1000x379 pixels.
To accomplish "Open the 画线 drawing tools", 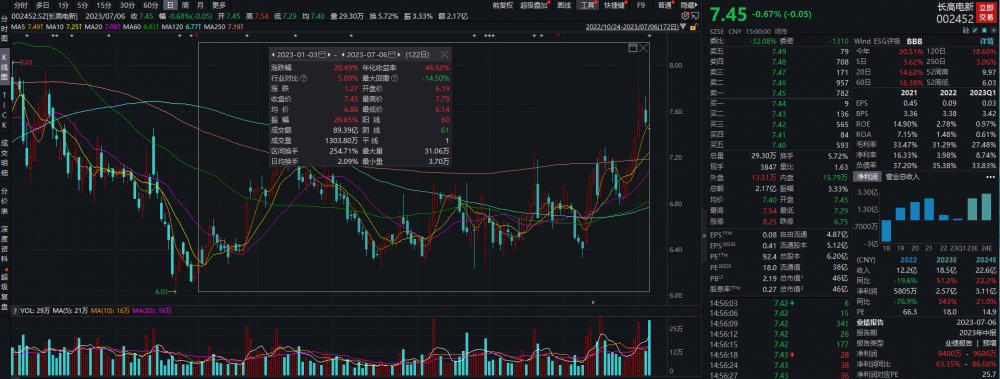I will click(x=564, y=4).
